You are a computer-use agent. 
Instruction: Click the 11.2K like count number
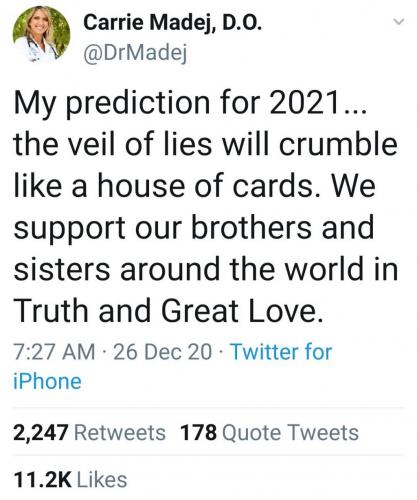tap(43, 480)
